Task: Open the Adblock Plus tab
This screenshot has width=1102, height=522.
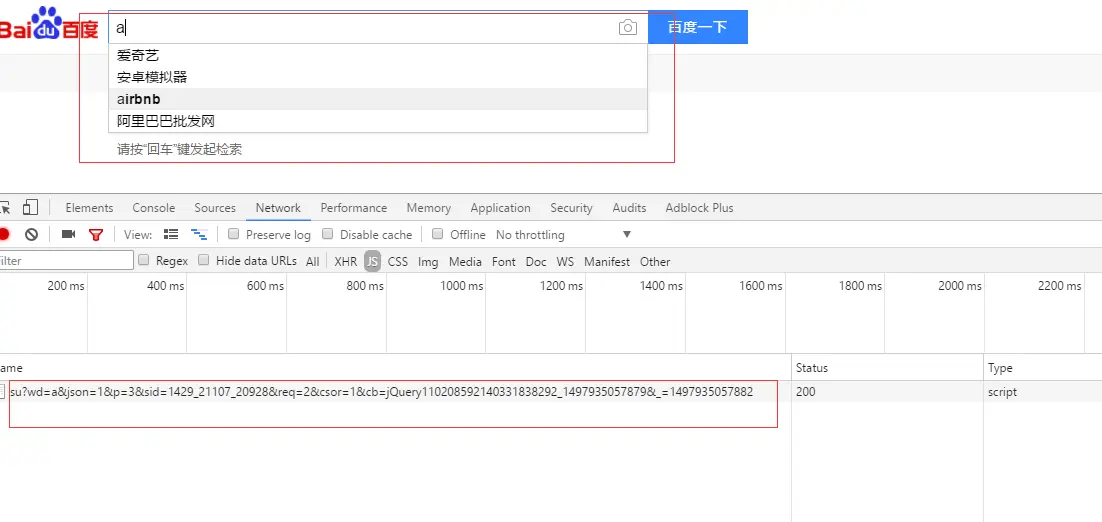Action: click(x=699, y=208)
